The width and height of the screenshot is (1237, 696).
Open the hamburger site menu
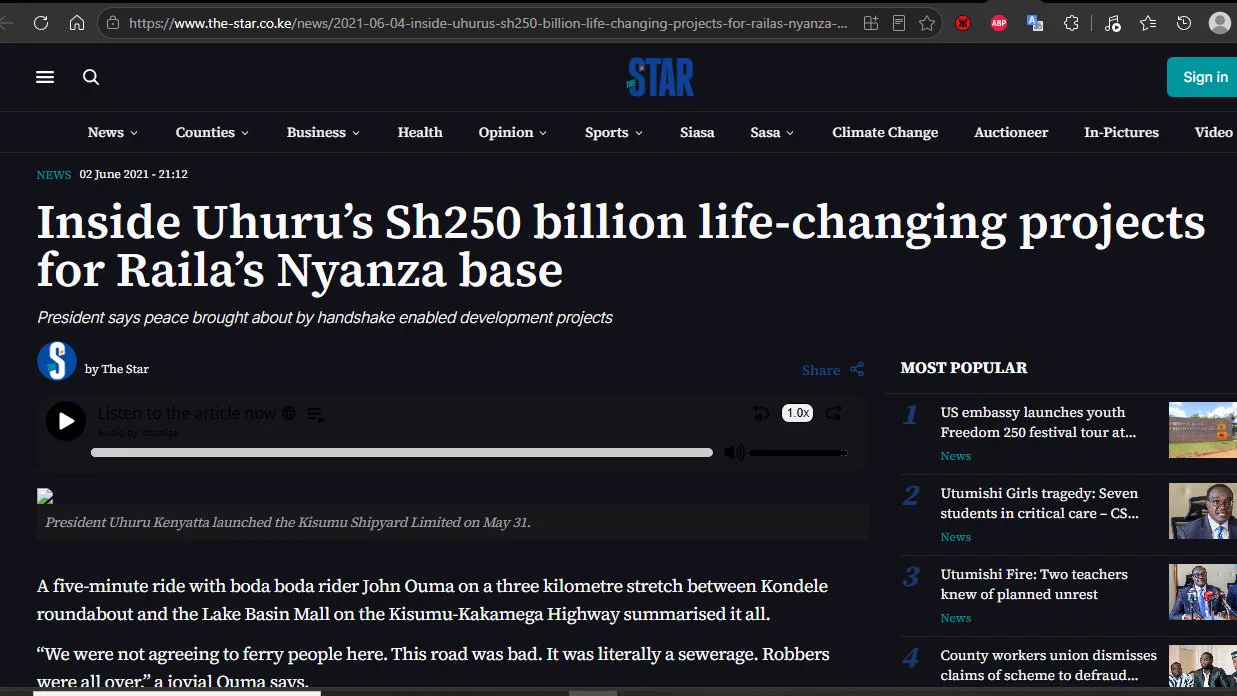pyautogui.click(x=45, y=77)
